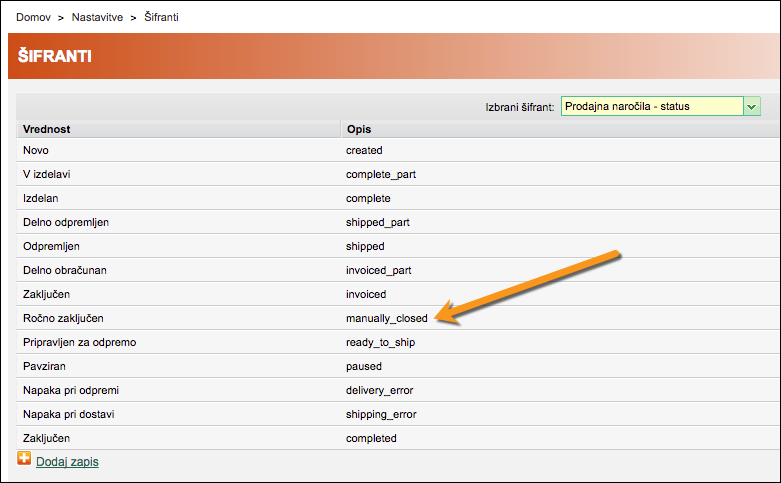Click the shipped_part description
The height and width of the screenshot is (483, 781).
click(x=378, y=223)
